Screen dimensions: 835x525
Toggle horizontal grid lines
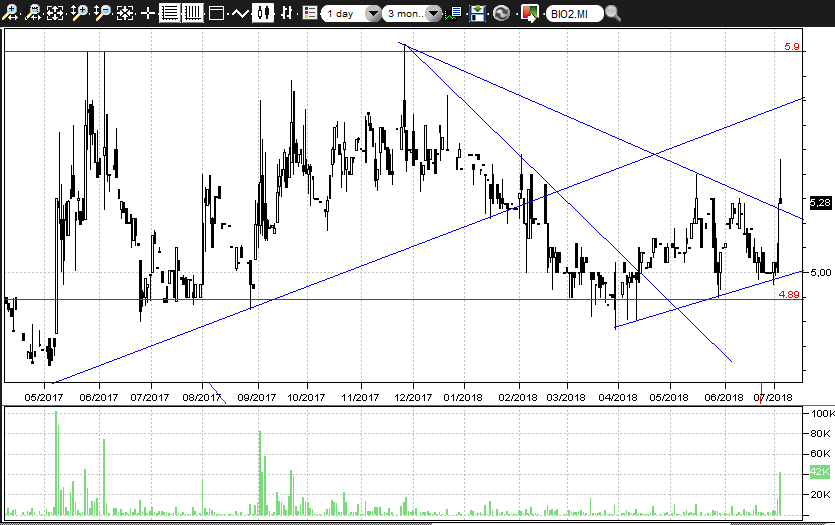click(x=169, y=13)
